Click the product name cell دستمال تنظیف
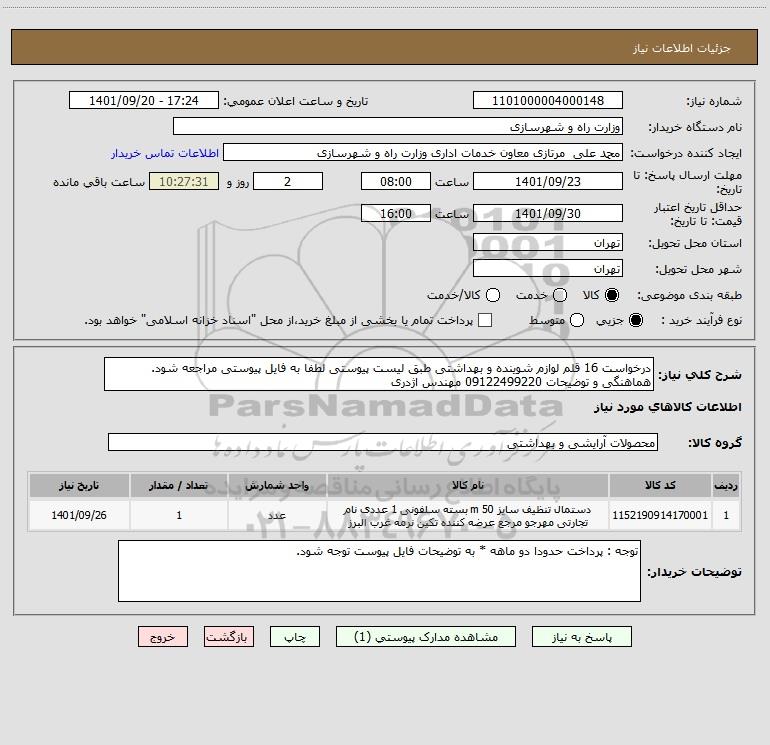 [468, 515]
